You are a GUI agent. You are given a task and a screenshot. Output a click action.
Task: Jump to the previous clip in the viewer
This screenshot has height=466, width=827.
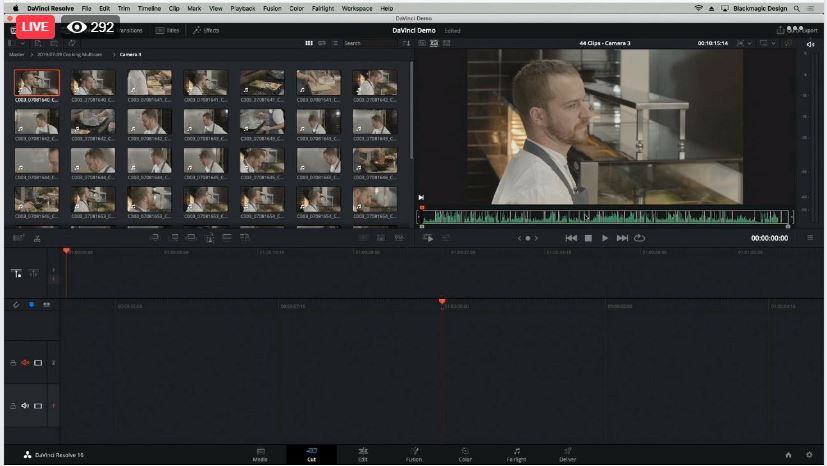571,238
